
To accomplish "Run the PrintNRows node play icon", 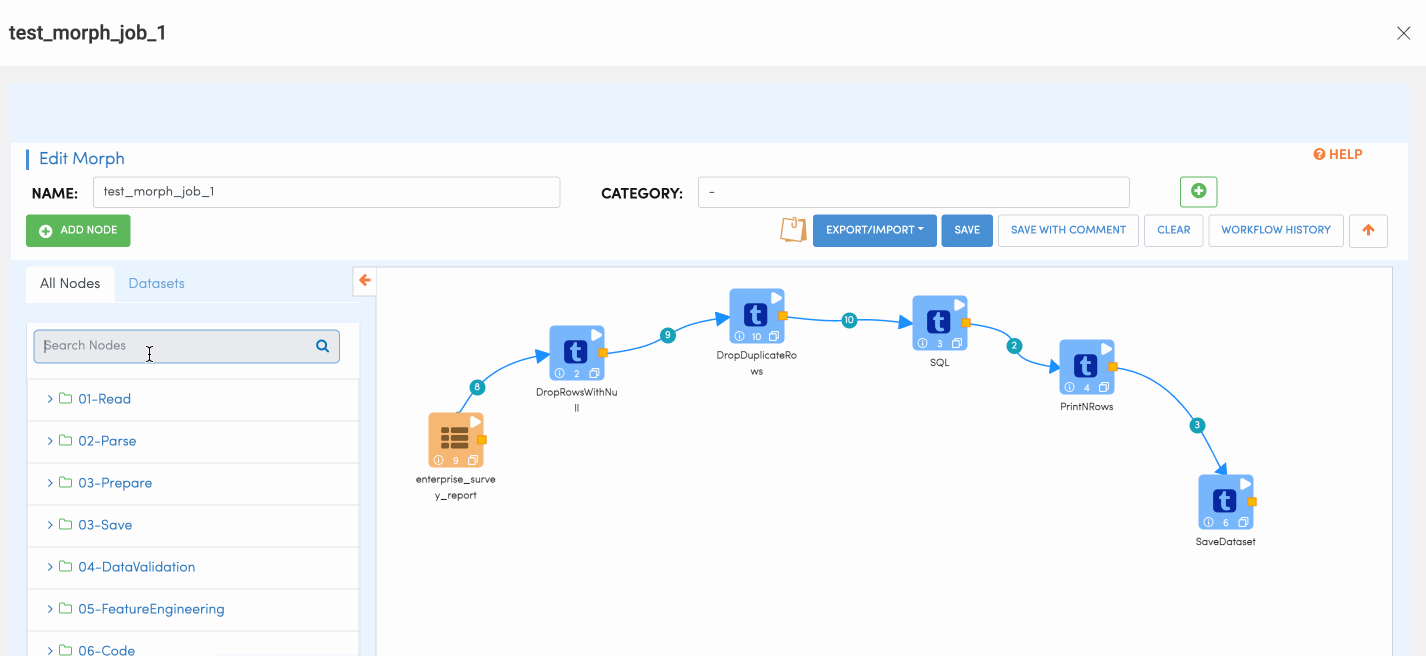I will [x=1107, y=349].
